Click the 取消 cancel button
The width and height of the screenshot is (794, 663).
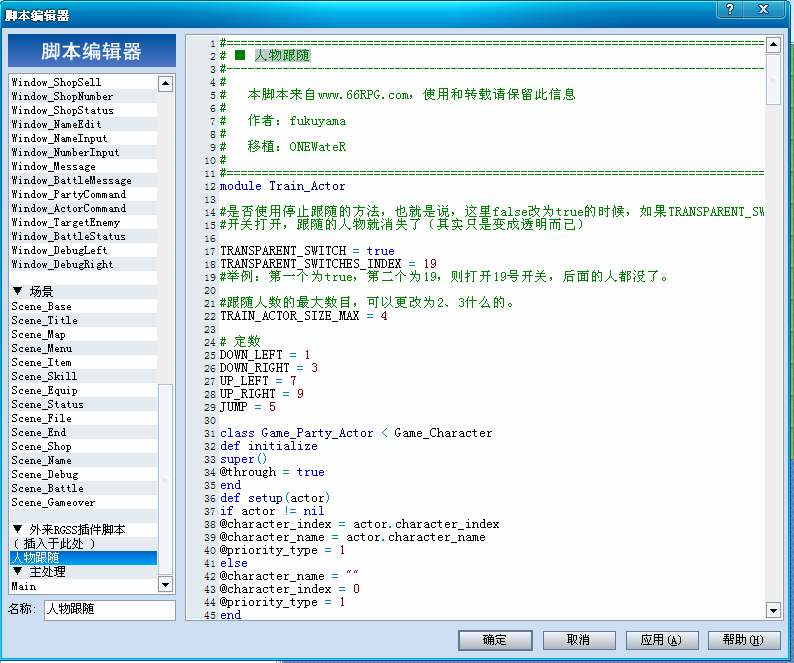coord(579,640)
